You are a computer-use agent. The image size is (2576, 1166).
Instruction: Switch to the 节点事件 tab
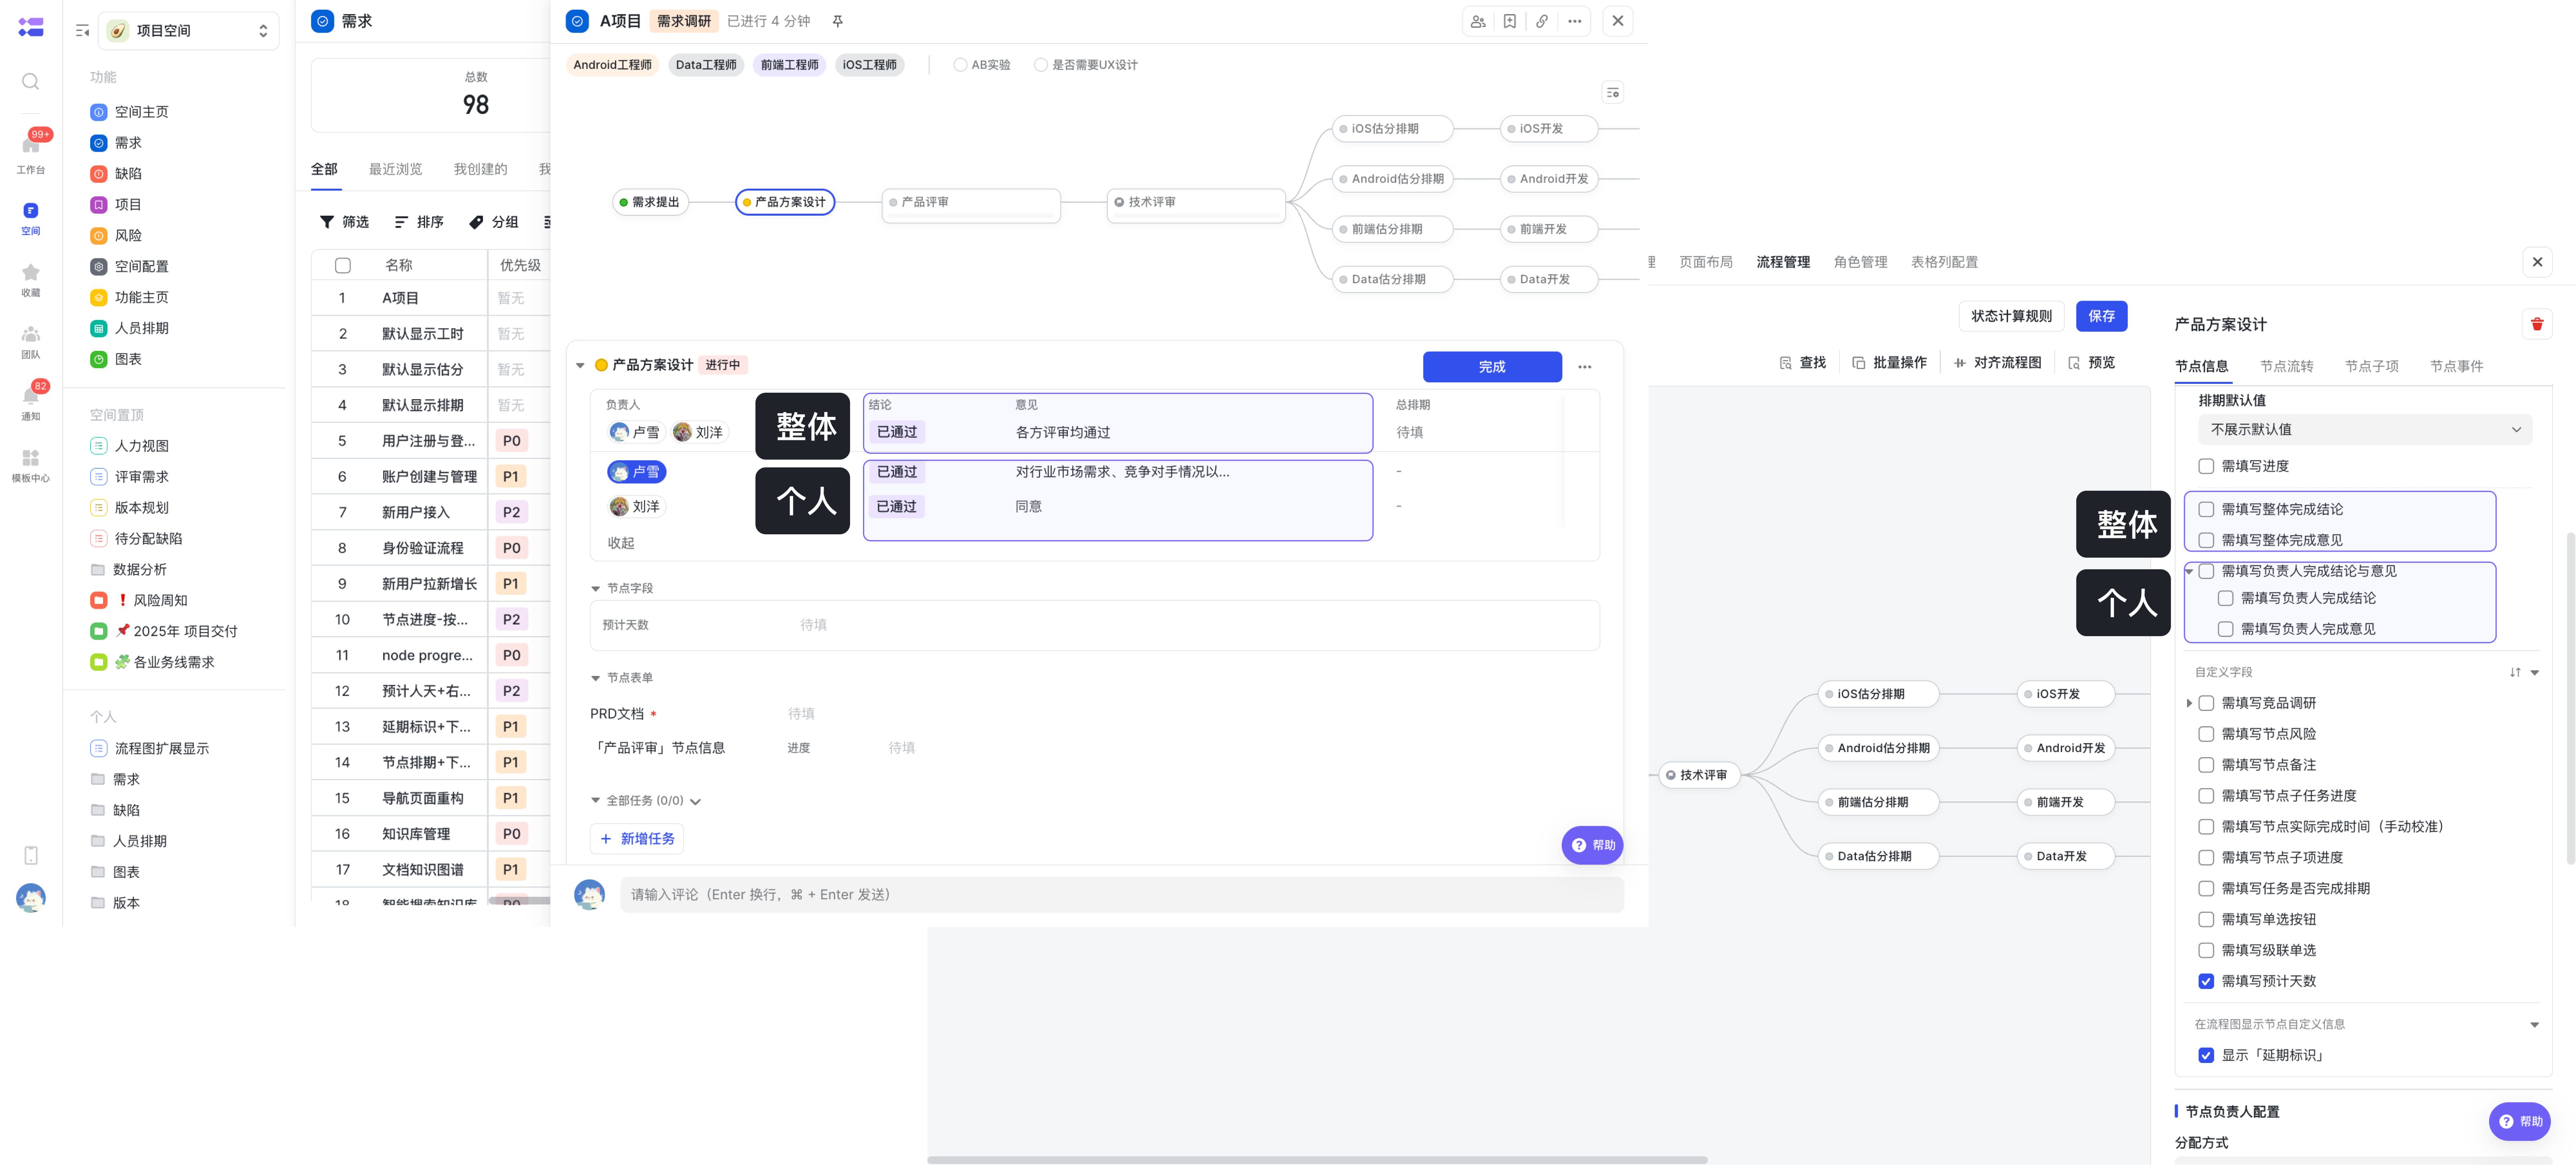coord(2456,367)
